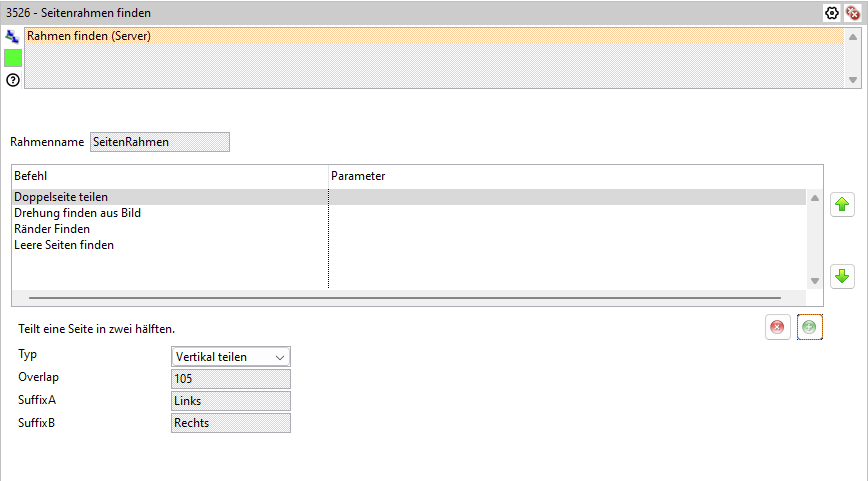The height and width of the screenshot is (481, 868).
Task: Click the red gear icon in title bar
Action: coord(852,13)
